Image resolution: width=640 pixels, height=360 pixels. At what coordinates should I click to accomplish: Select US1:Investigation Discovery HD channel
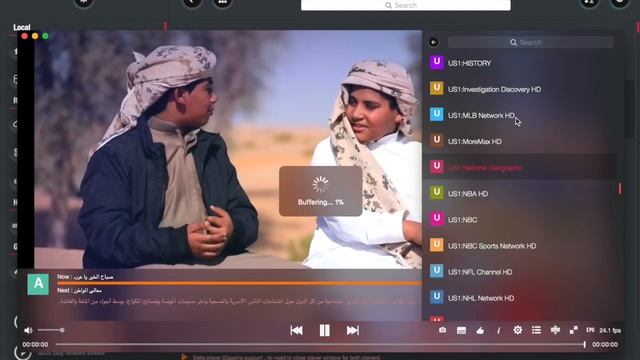[519, 89]
